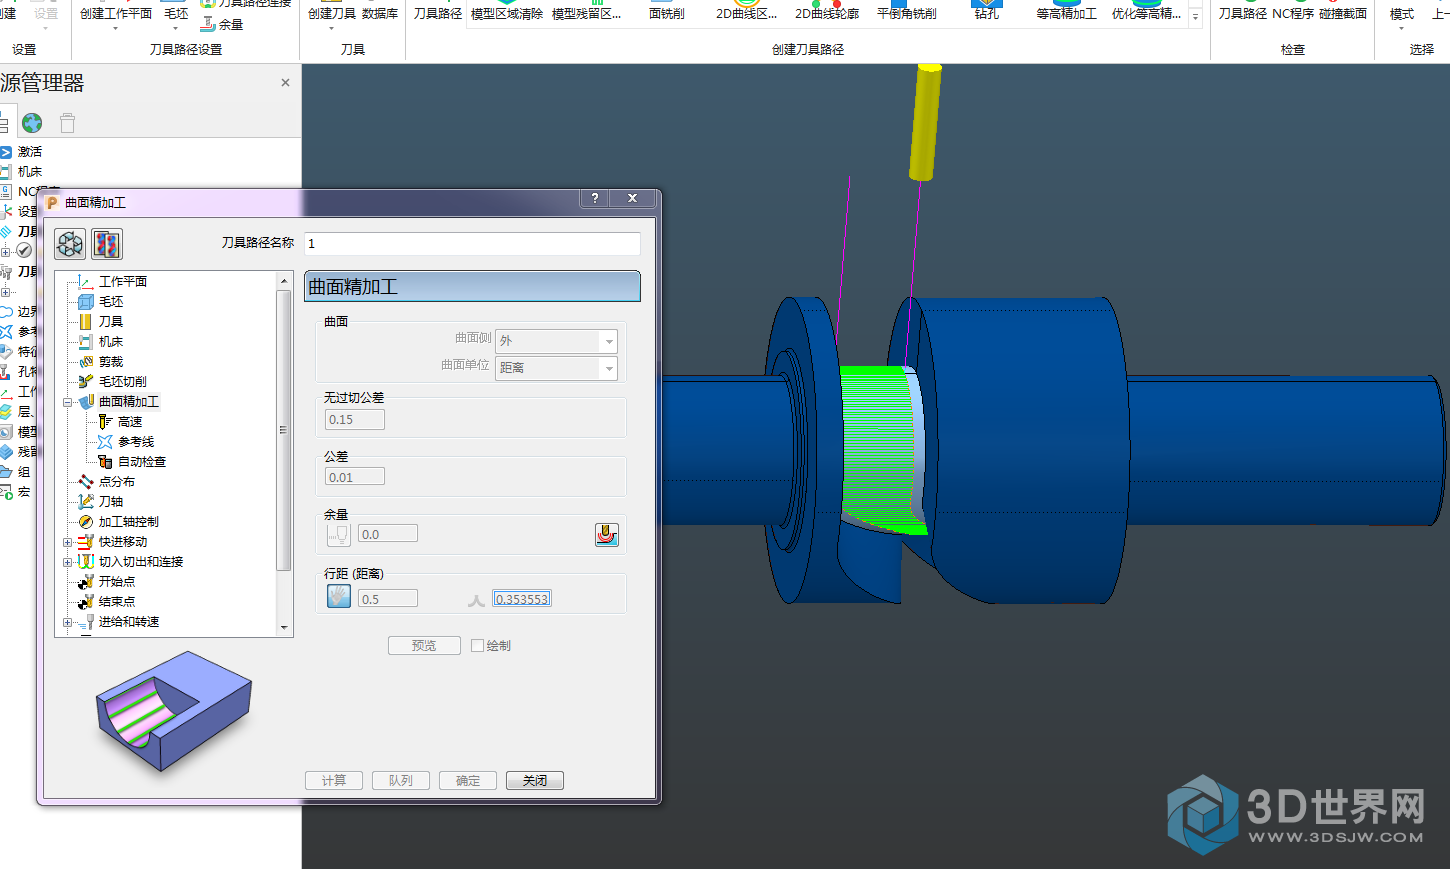Select 激活 entry in explorer tree
Screen dimensions: 1450x869
click(30, 151)
